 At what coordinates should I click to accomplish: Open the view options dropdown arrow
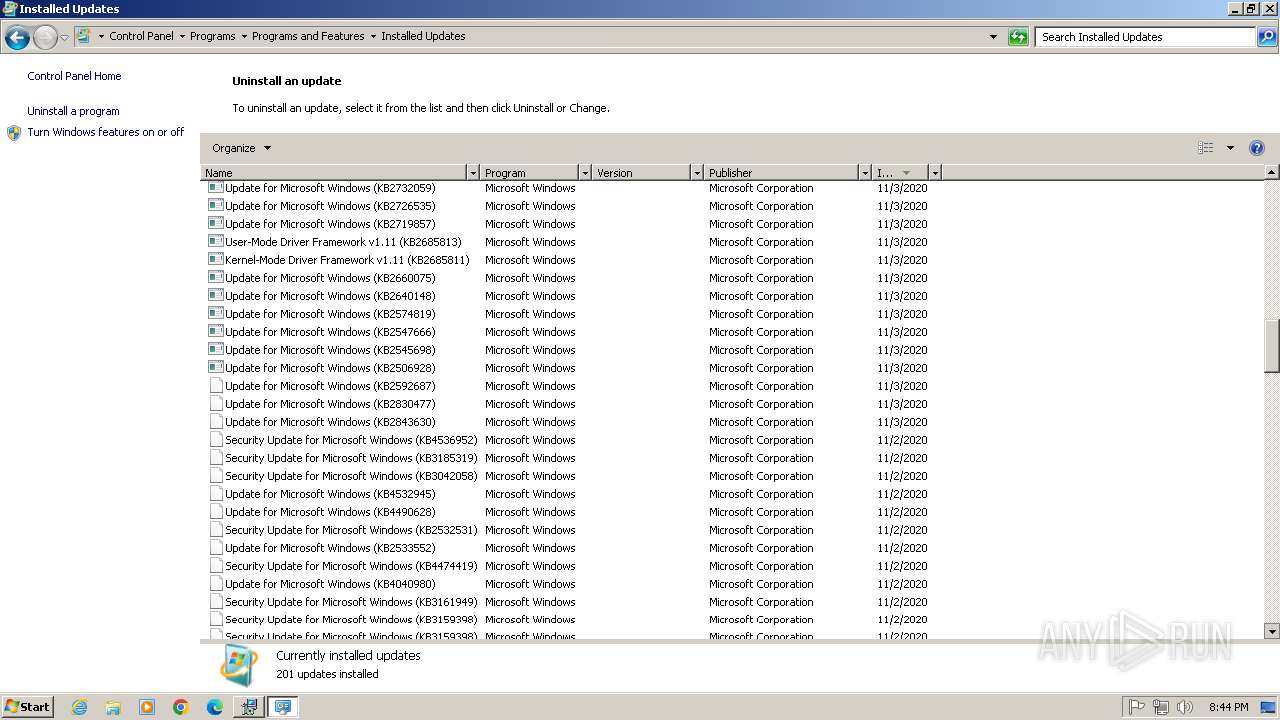[1230, 148]
